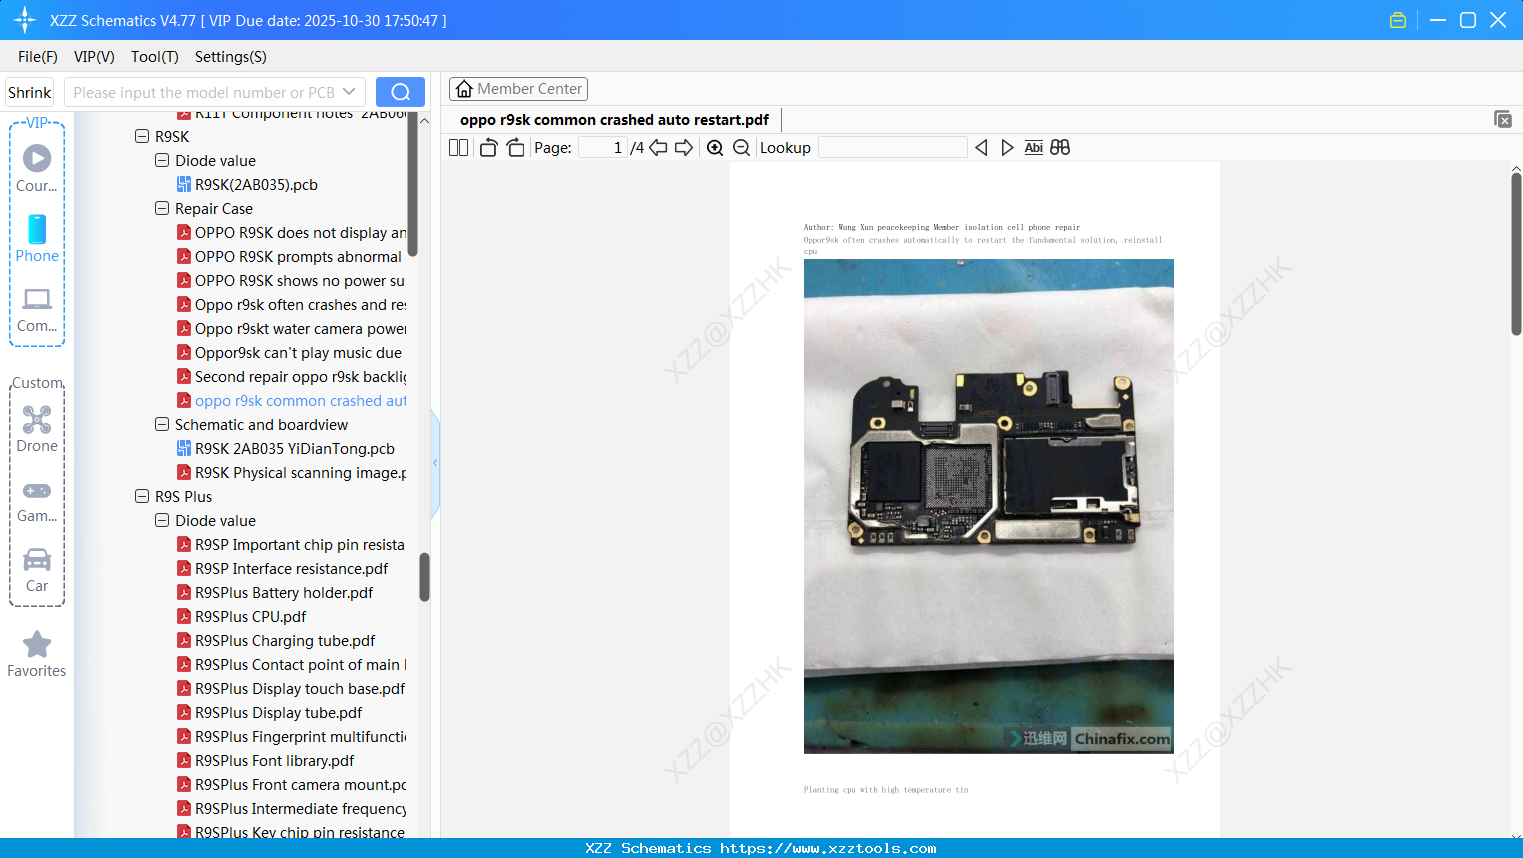The width and height of the screenshot is (1523, 858).
Task: Collapse the R9SK tree node
Action: click(x=142, y=136)
